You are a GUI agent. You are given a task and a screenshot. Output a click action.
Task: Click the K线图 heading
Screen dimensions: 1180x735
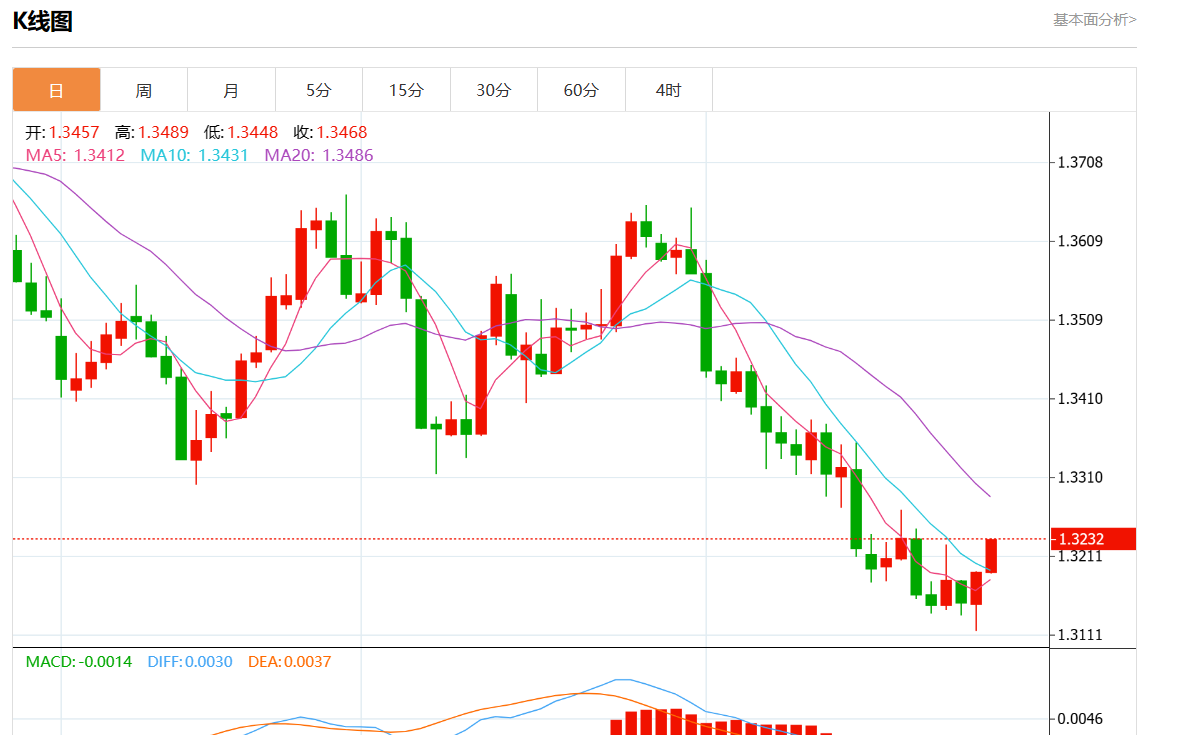[x=43, y=21]
